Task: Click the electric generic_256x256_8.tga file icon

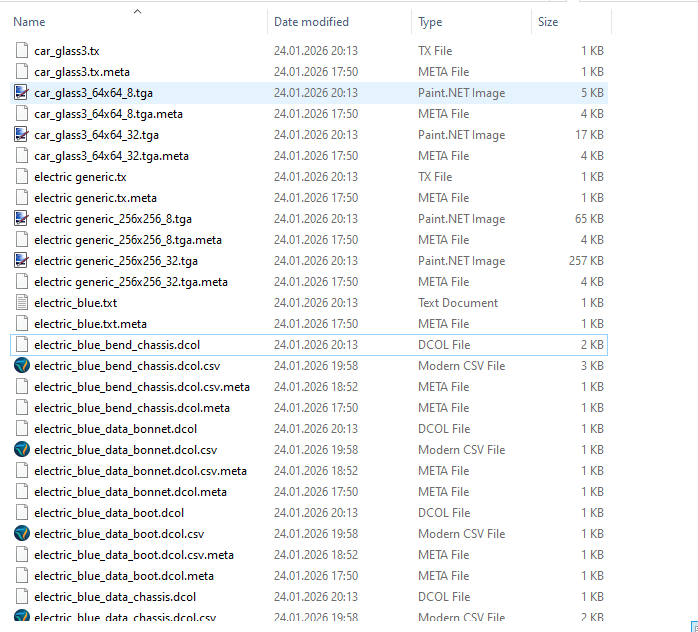Action: point(22,219)
